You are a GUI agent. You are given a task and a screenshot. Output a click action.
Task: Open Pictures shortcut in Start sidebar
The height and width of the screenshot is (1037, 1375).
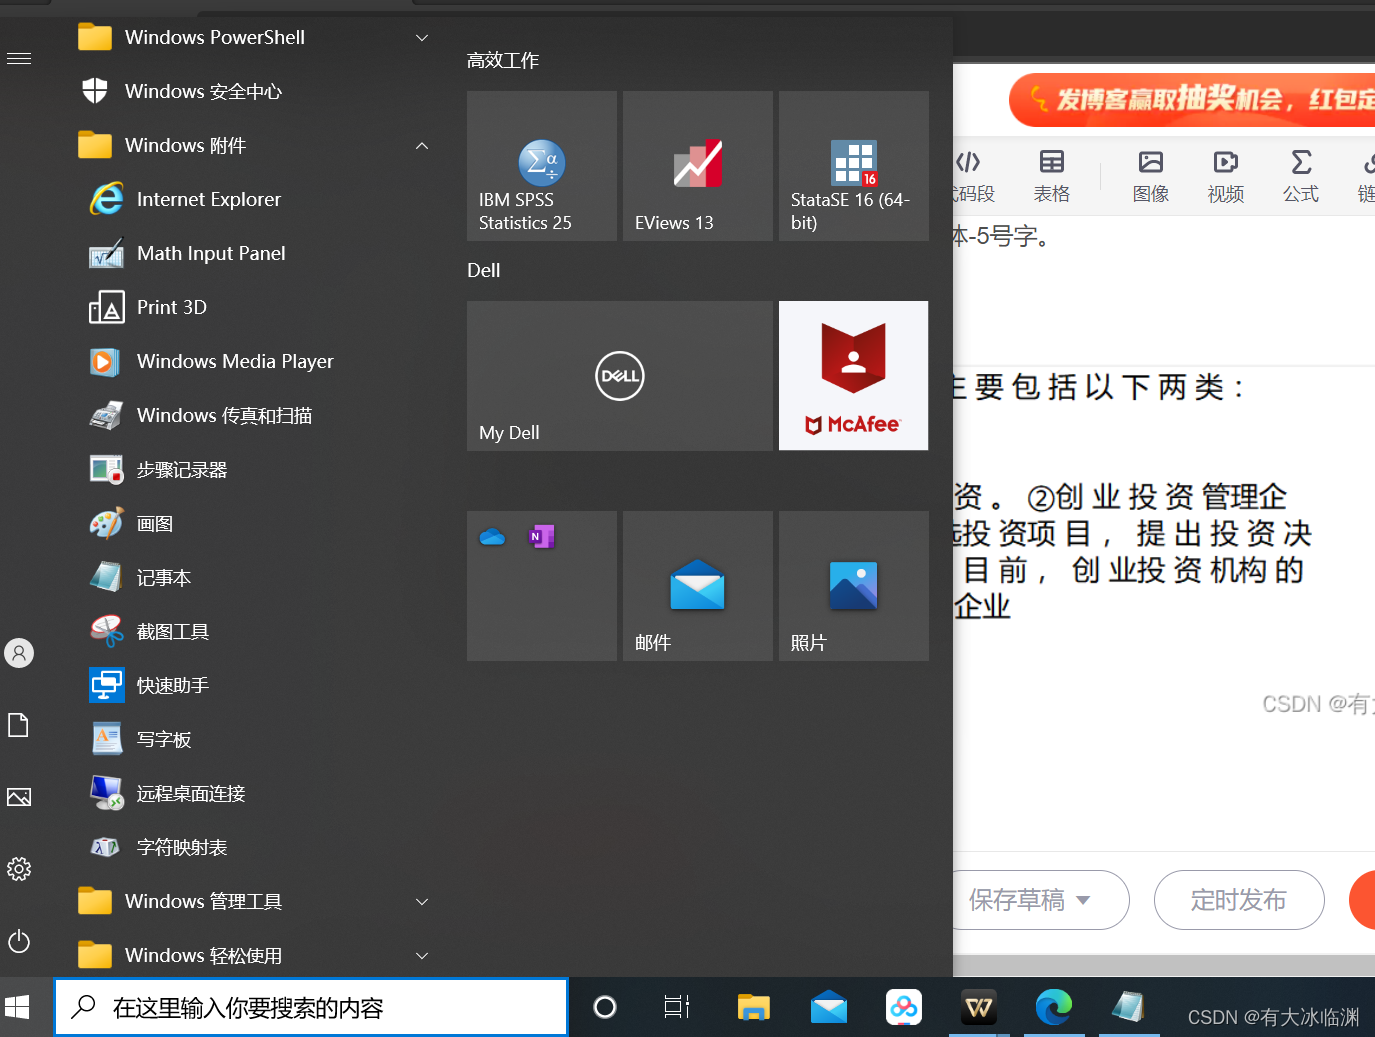point(19,797)
